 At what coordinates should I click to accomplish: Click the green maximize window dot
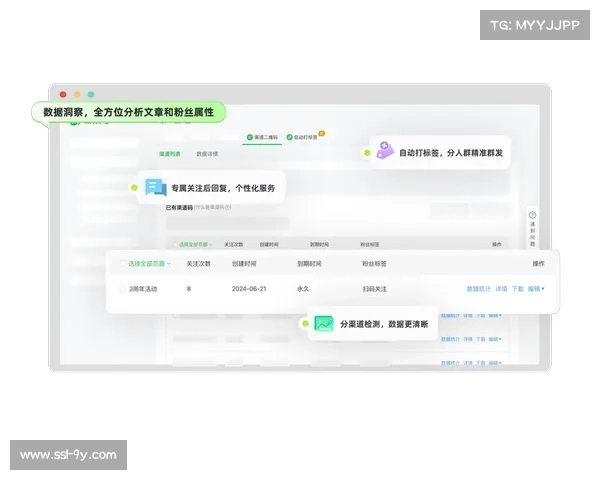point(91,94)
